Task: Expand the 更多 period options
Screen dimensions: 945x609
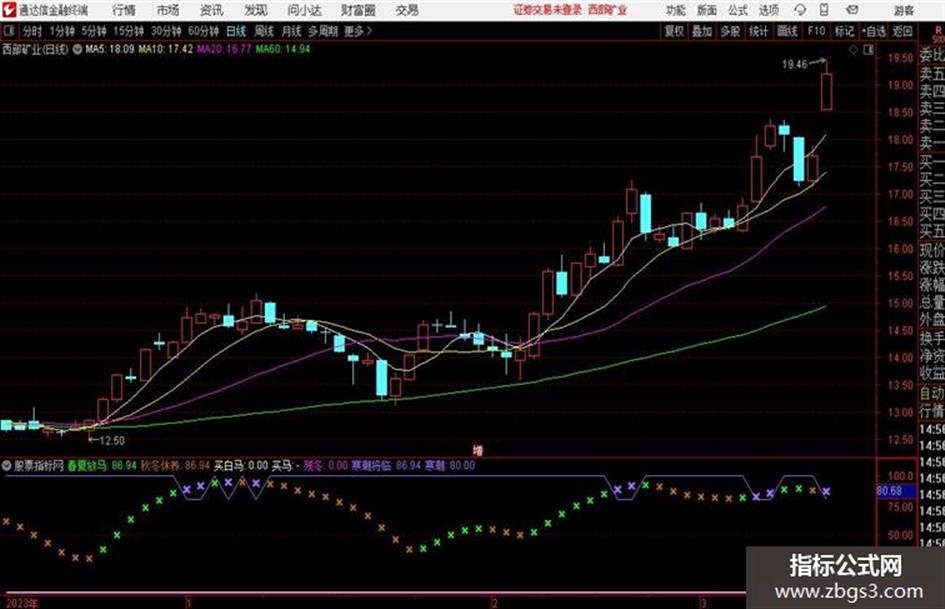Action: [x=358, y=31]
